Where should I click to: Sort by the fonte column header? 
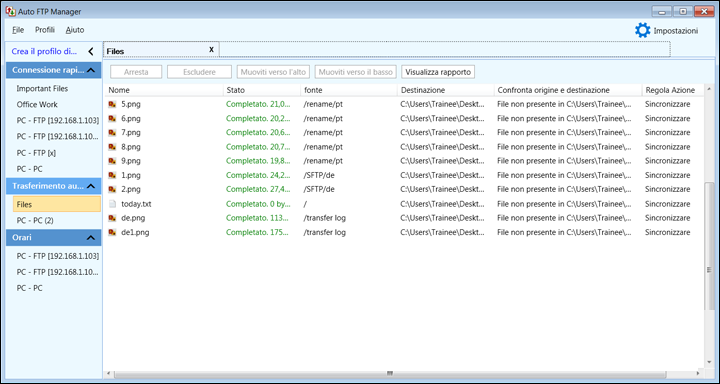pyautogui.click(x=349, y=90)
